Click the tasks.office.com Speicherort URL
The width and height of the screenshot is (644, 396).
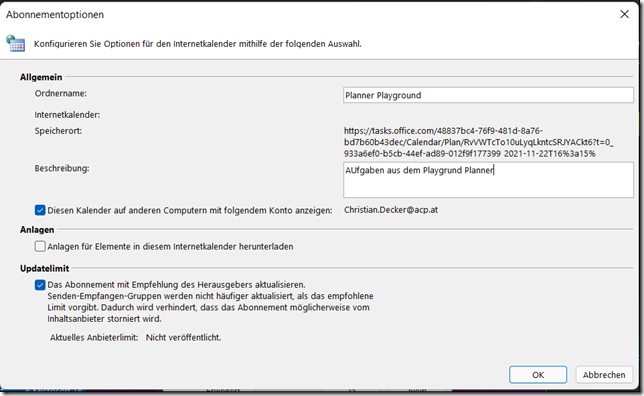coord(478,142)
